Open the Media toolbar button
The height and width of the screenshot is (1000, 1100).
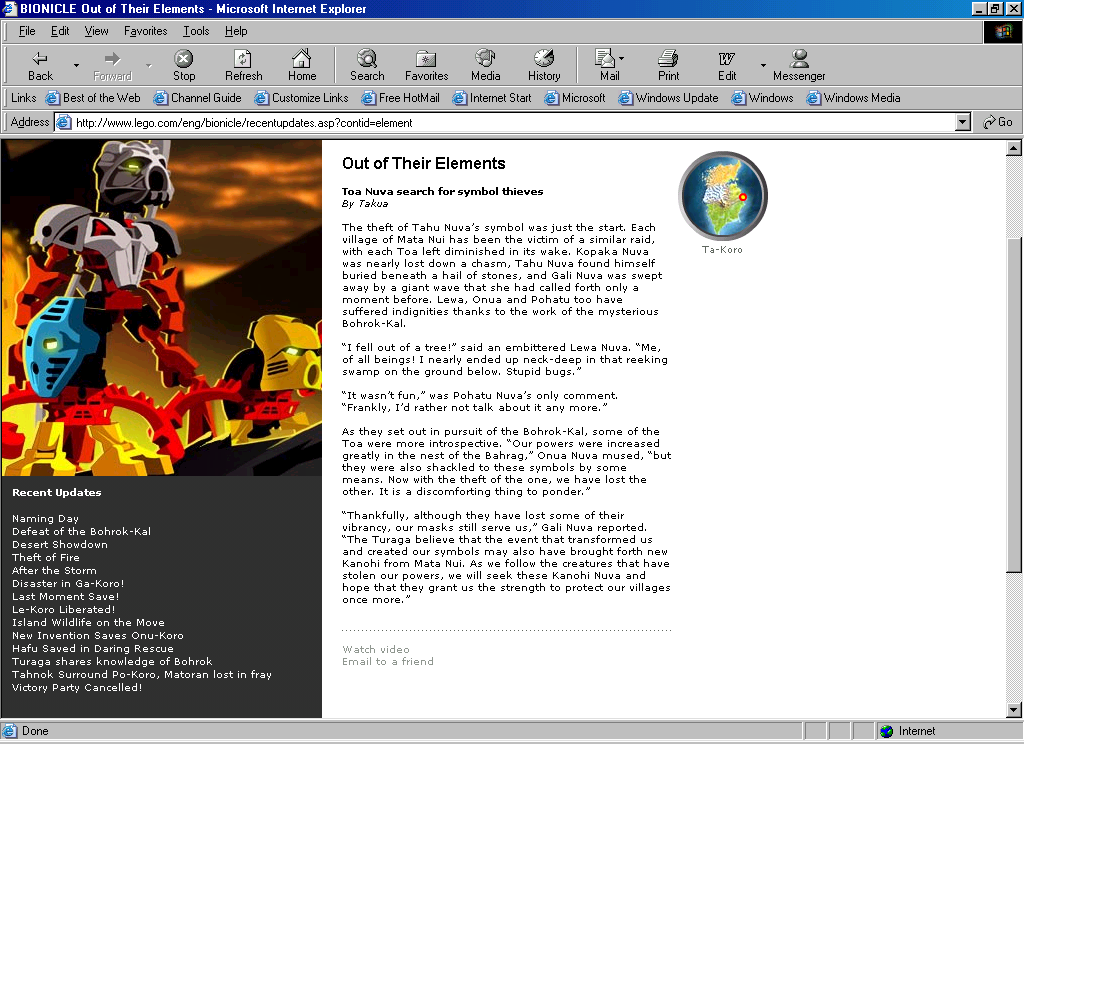pyautogui.click(x=485, y=65)
